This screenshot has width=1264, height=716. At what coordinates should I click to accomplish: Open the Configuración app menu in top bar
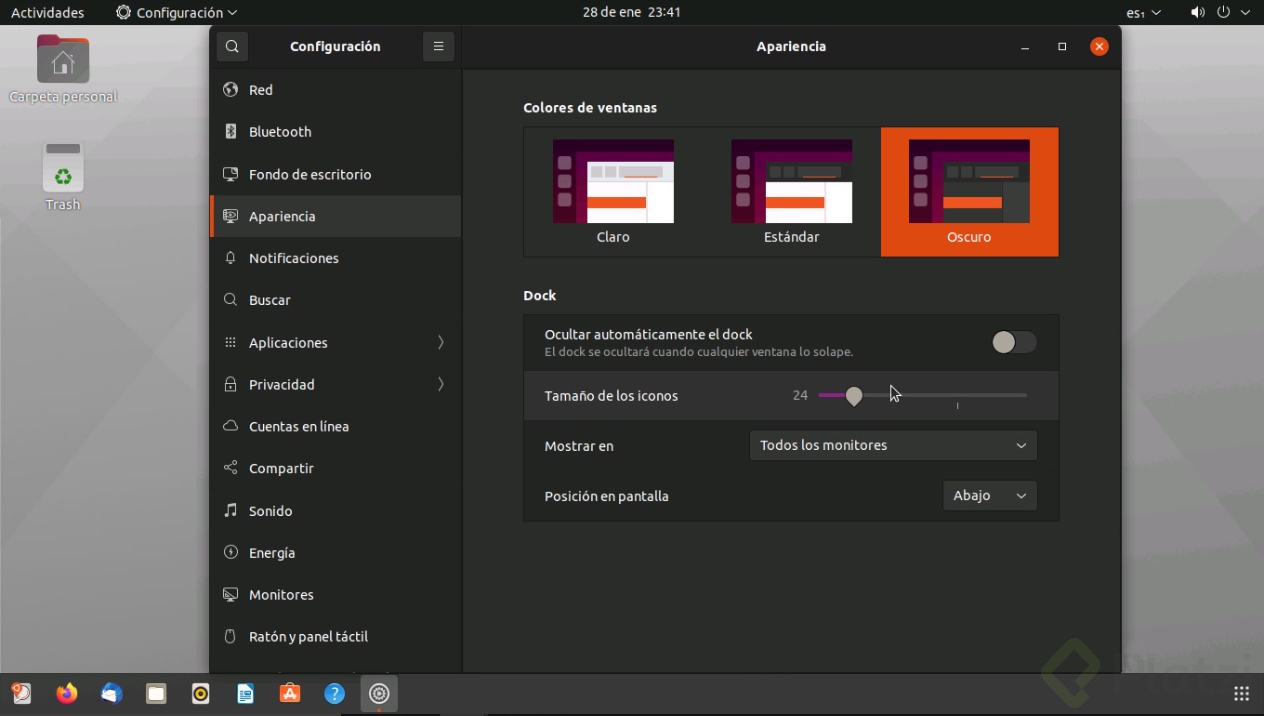(x=177, y=13)
